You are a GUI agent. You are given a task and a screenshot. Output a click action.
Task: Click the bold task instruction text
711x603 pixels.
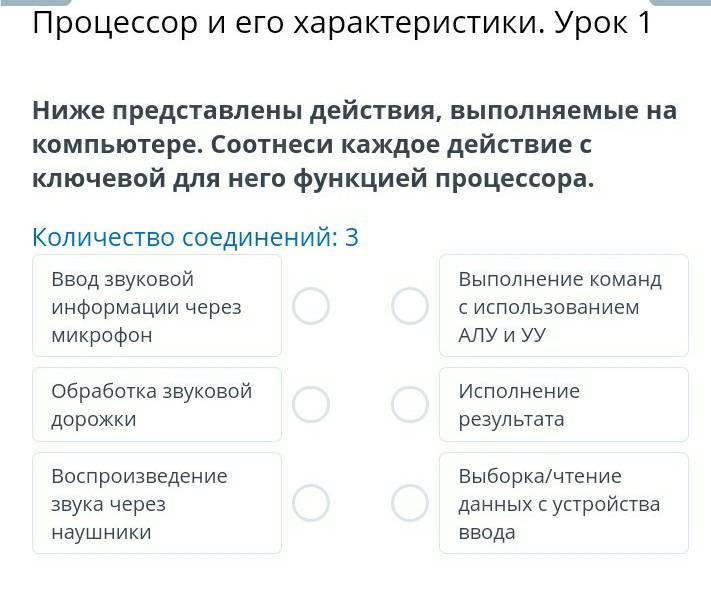(x=354, y=145)
